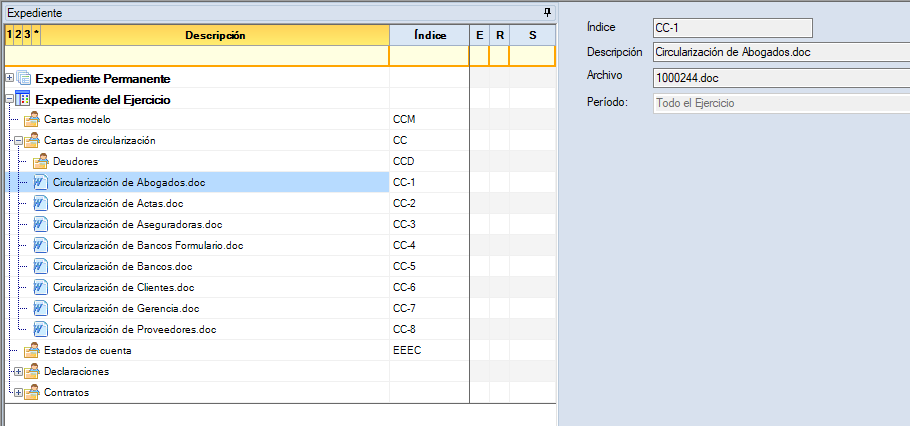Pin the Expediente panel with pushpin icon
Screen dimensions: 910x426
point(547,12)
